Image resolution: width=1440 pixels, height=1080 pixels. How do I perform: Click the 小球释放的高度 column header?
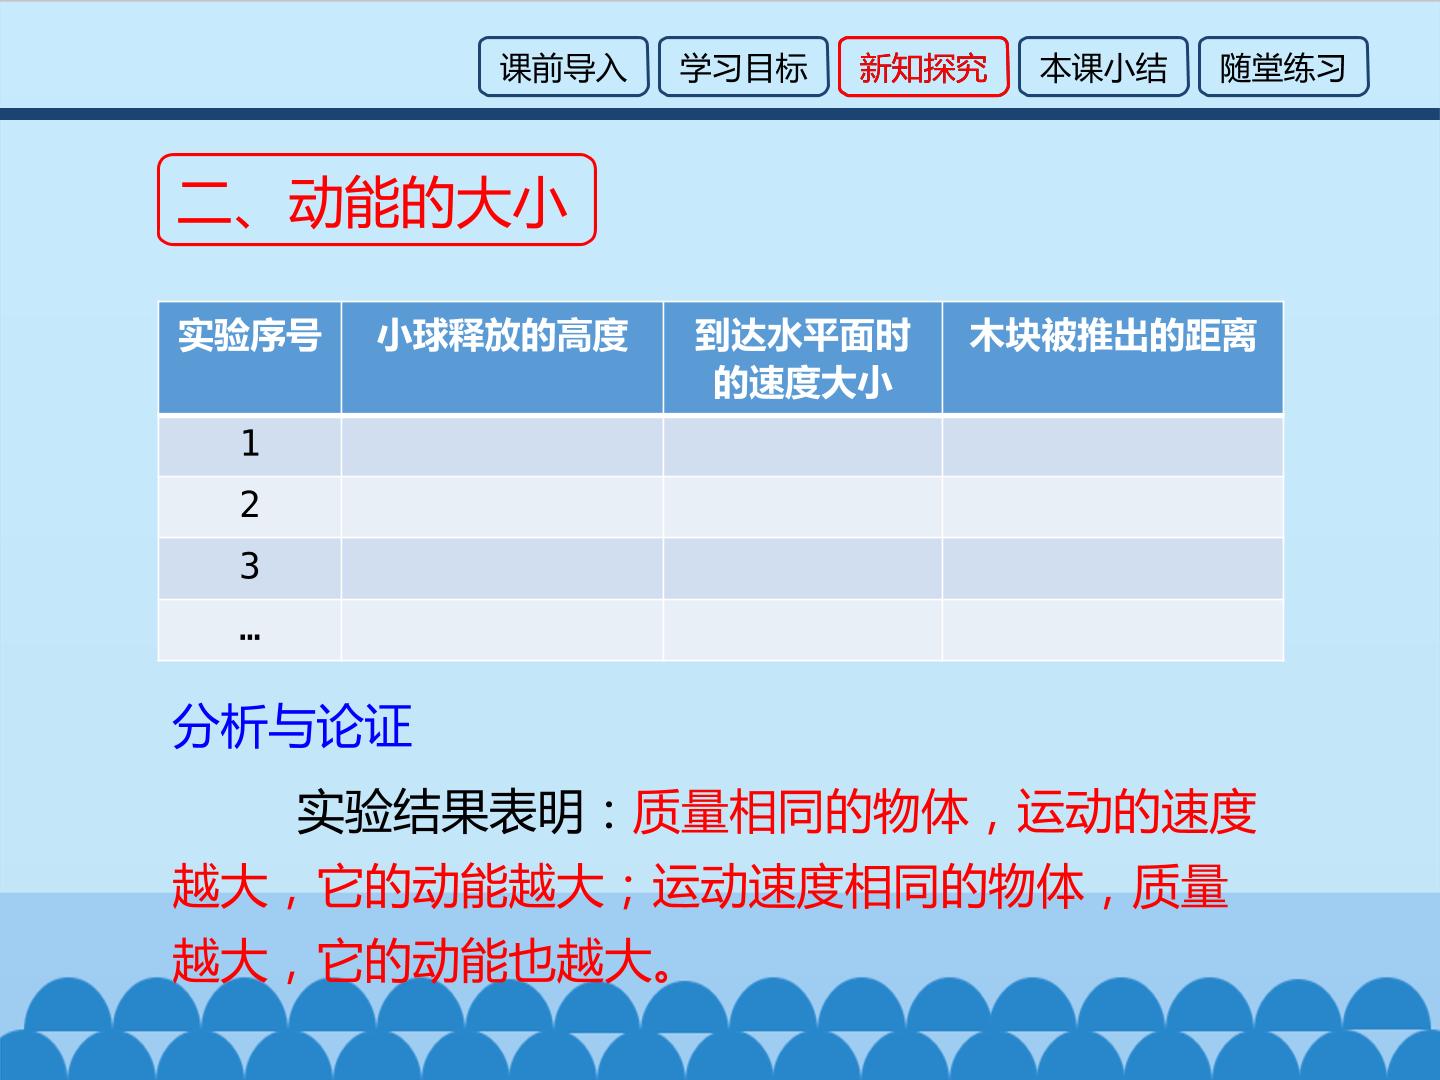(x=502, y=357)
